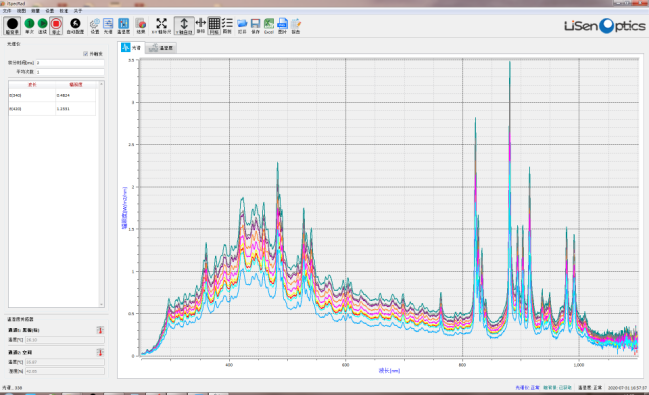
Task: Click the scroll-up arrow of wavelength table
Action: point(101,84)
